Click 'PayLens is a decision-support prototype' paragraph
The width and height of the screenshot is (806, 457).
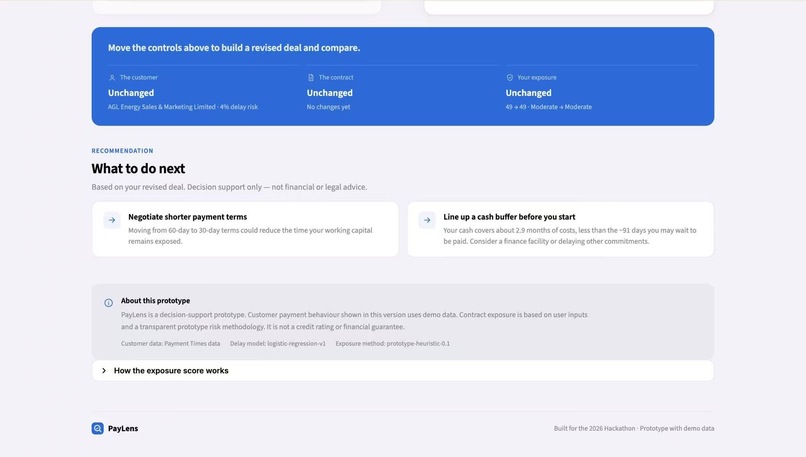354,321
